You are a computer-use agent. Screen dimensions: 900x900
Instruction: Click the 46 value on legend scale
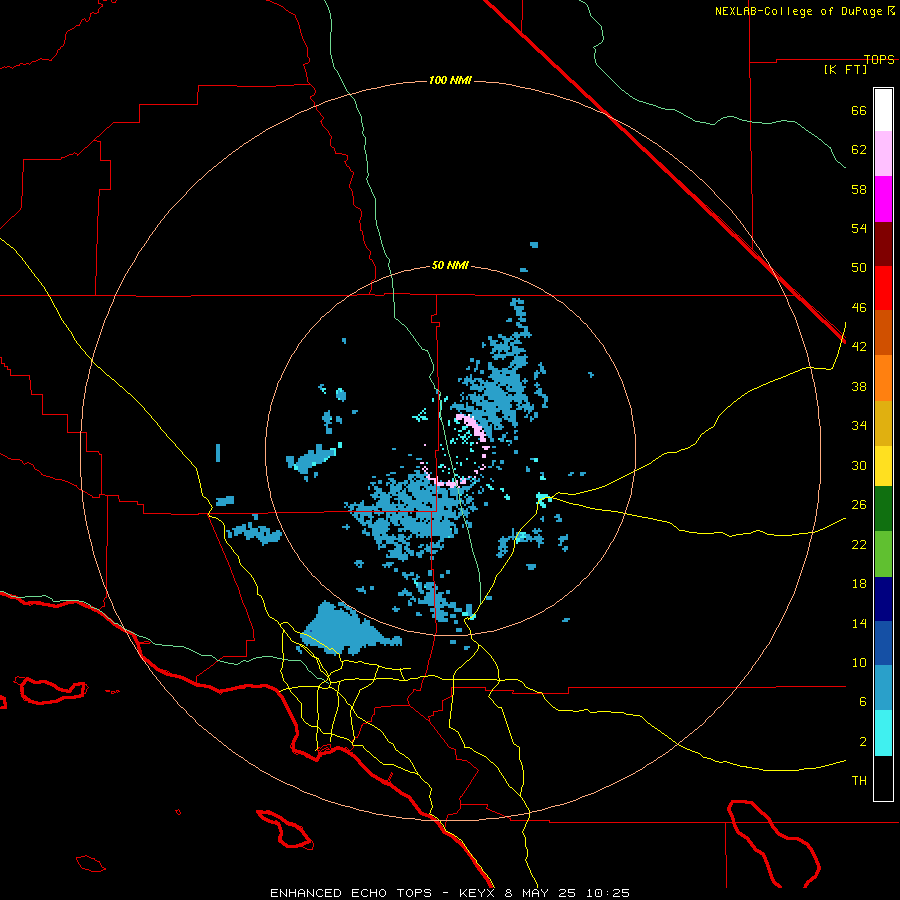tap(859, 307)
